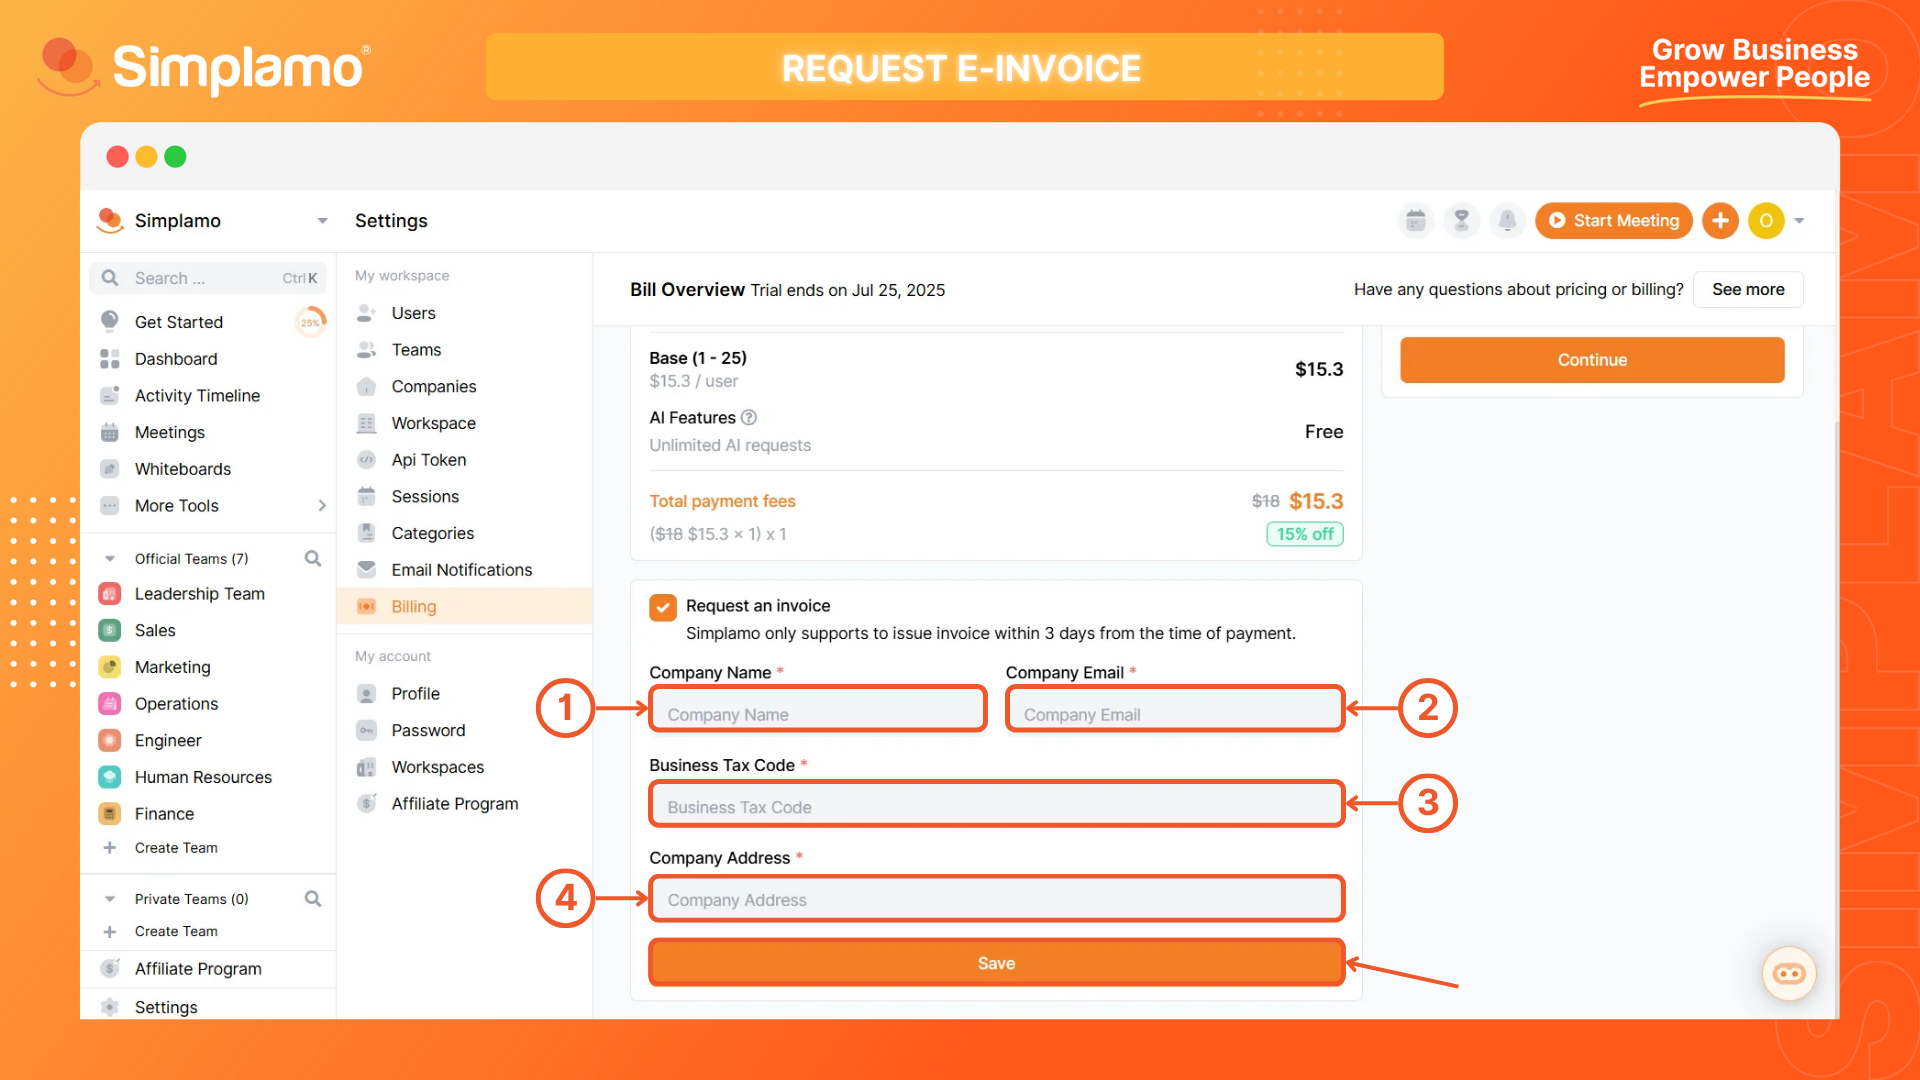The height and width of the screenshot is (1080, 1920).
Task: Collapse the Private Teams section
Action: coord(110,899)
